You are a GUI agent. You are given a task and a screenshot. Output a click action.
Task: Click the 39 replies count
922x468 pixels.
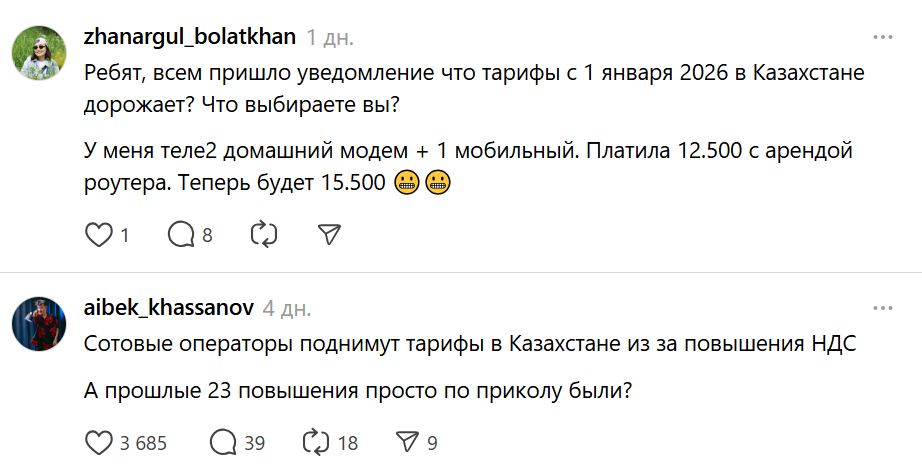click(254, 443)
